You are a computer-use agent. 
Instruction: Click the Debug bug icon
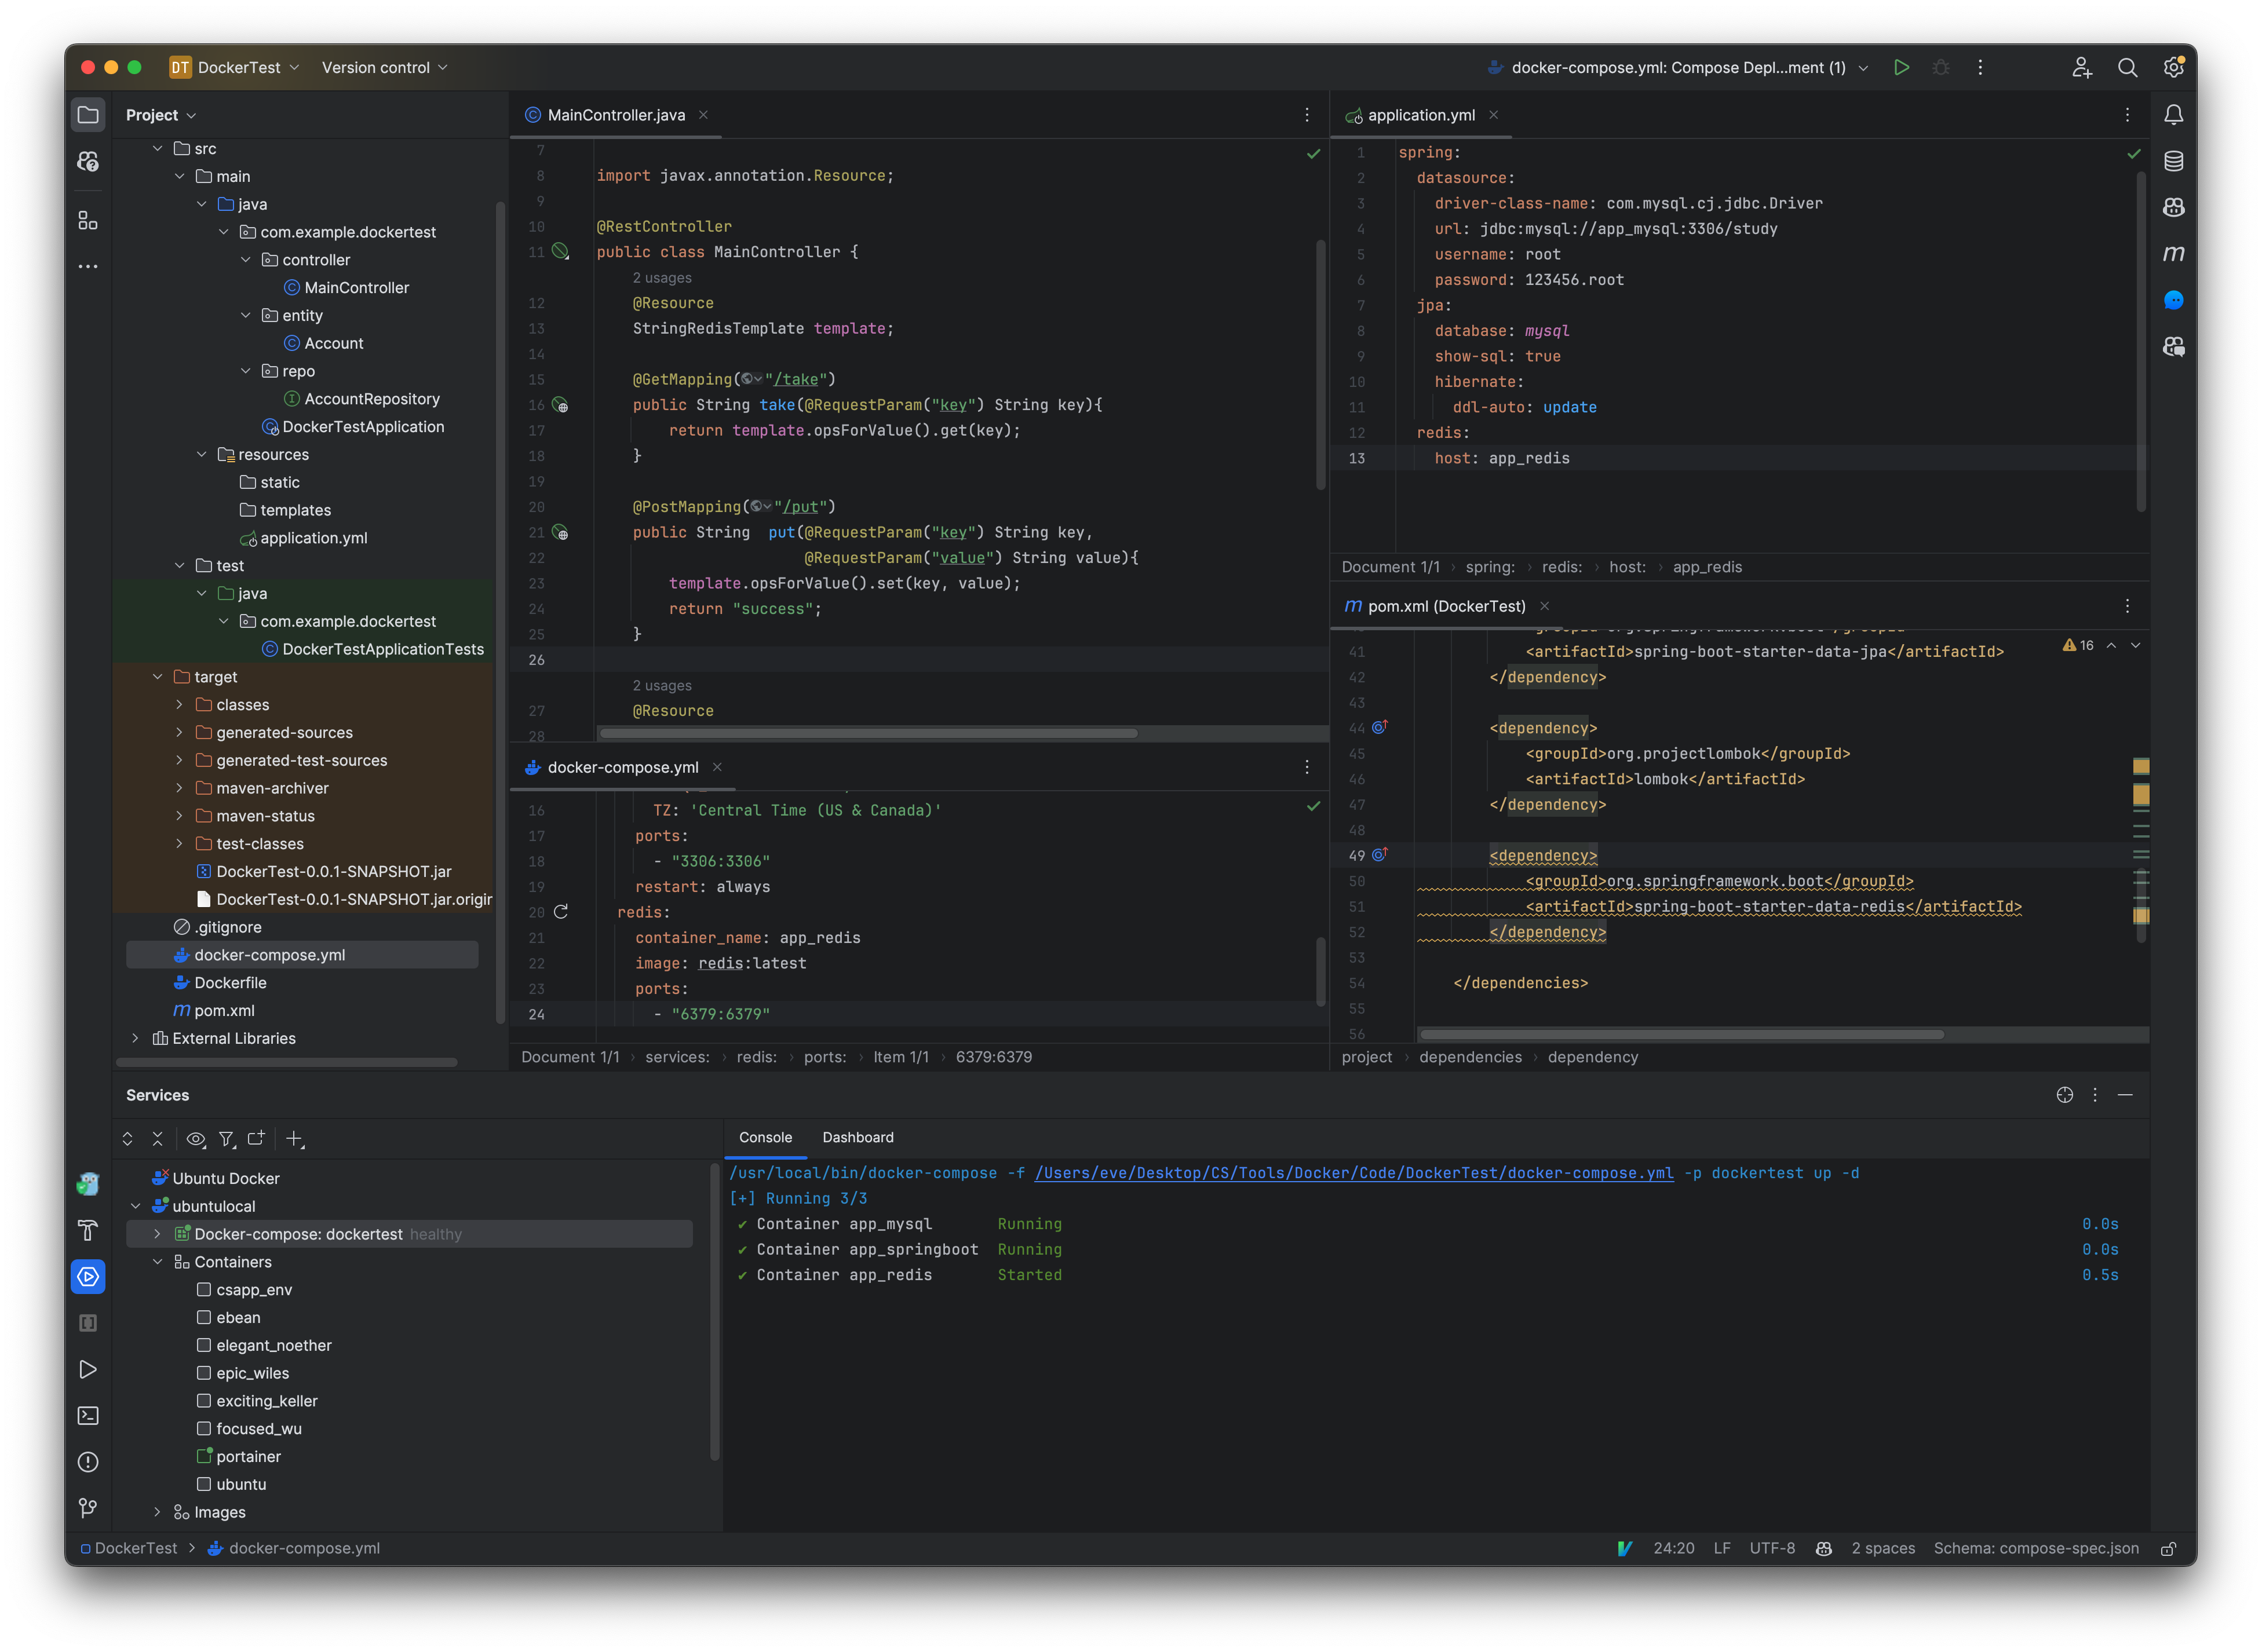point(1941,67)
